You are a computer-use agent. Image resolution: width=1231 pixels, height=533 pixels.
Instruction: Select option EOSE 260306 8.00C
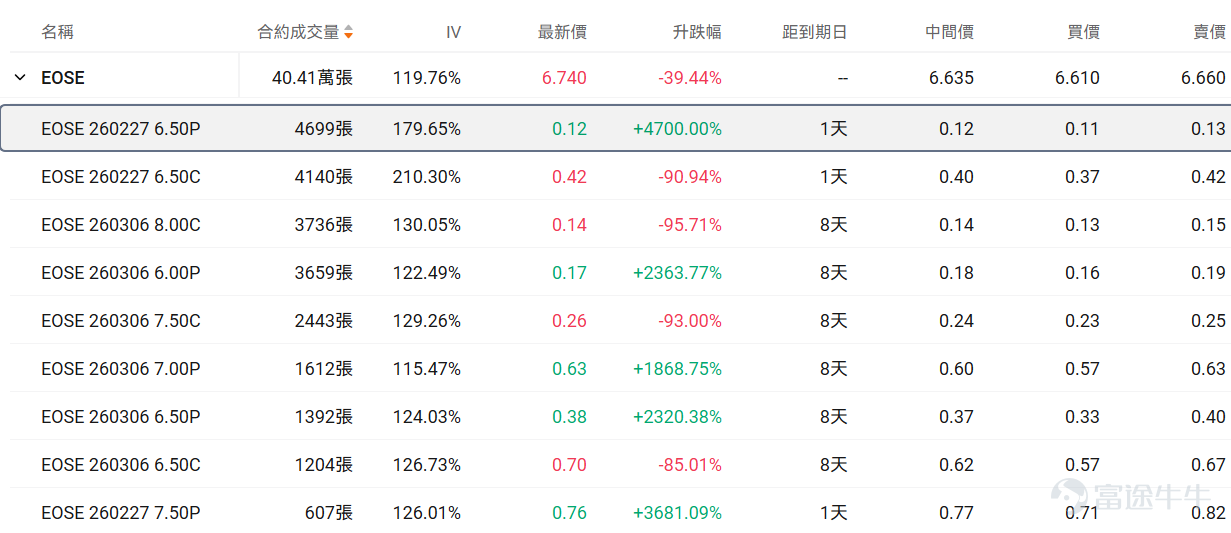click(121, 225)
